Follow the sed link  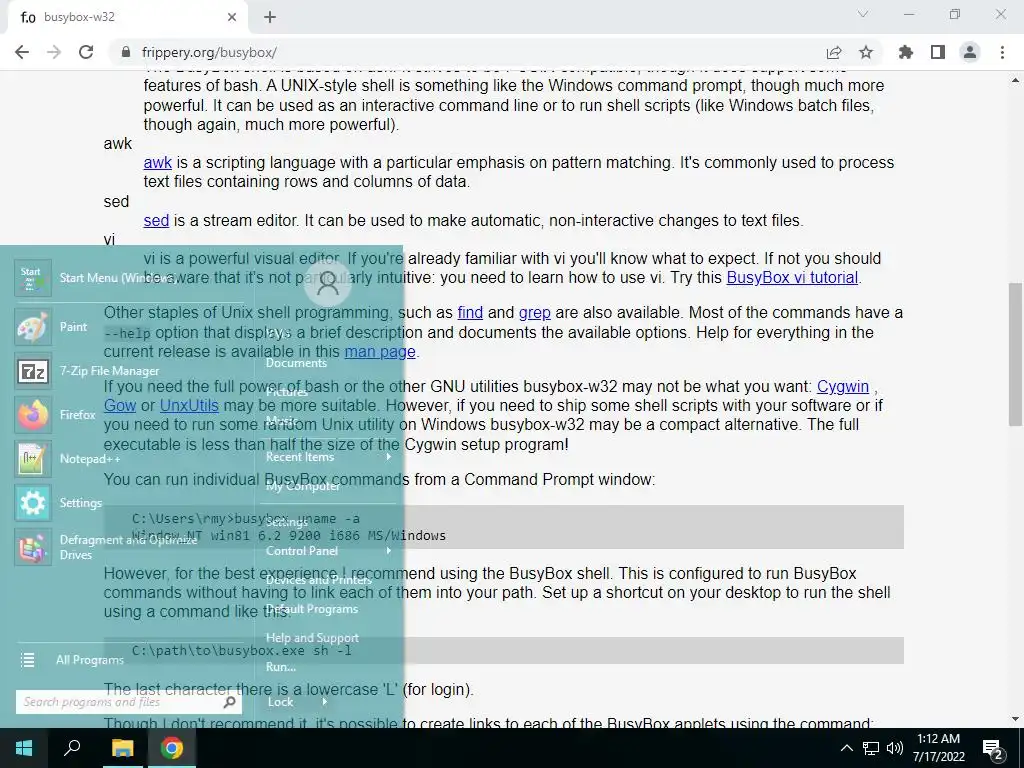(156, 221)
